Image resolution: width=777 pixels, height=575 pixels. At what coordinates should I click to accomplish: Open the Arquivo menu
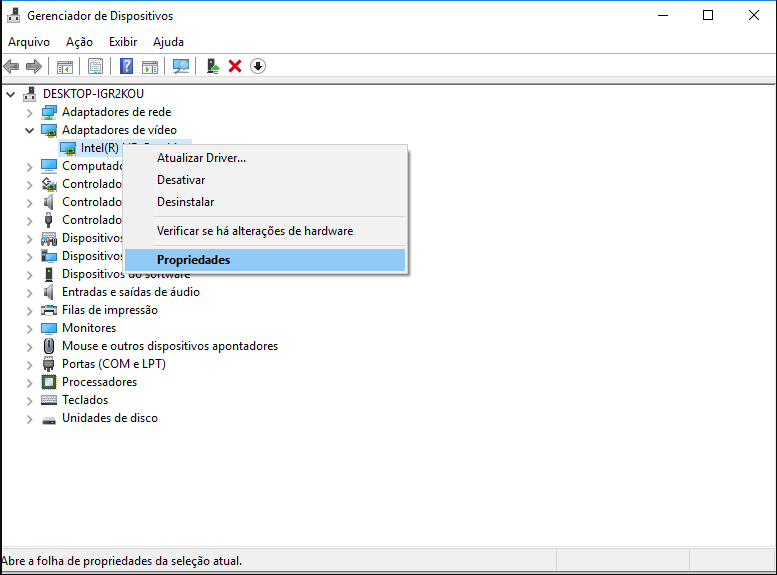[x=29, y=42]
